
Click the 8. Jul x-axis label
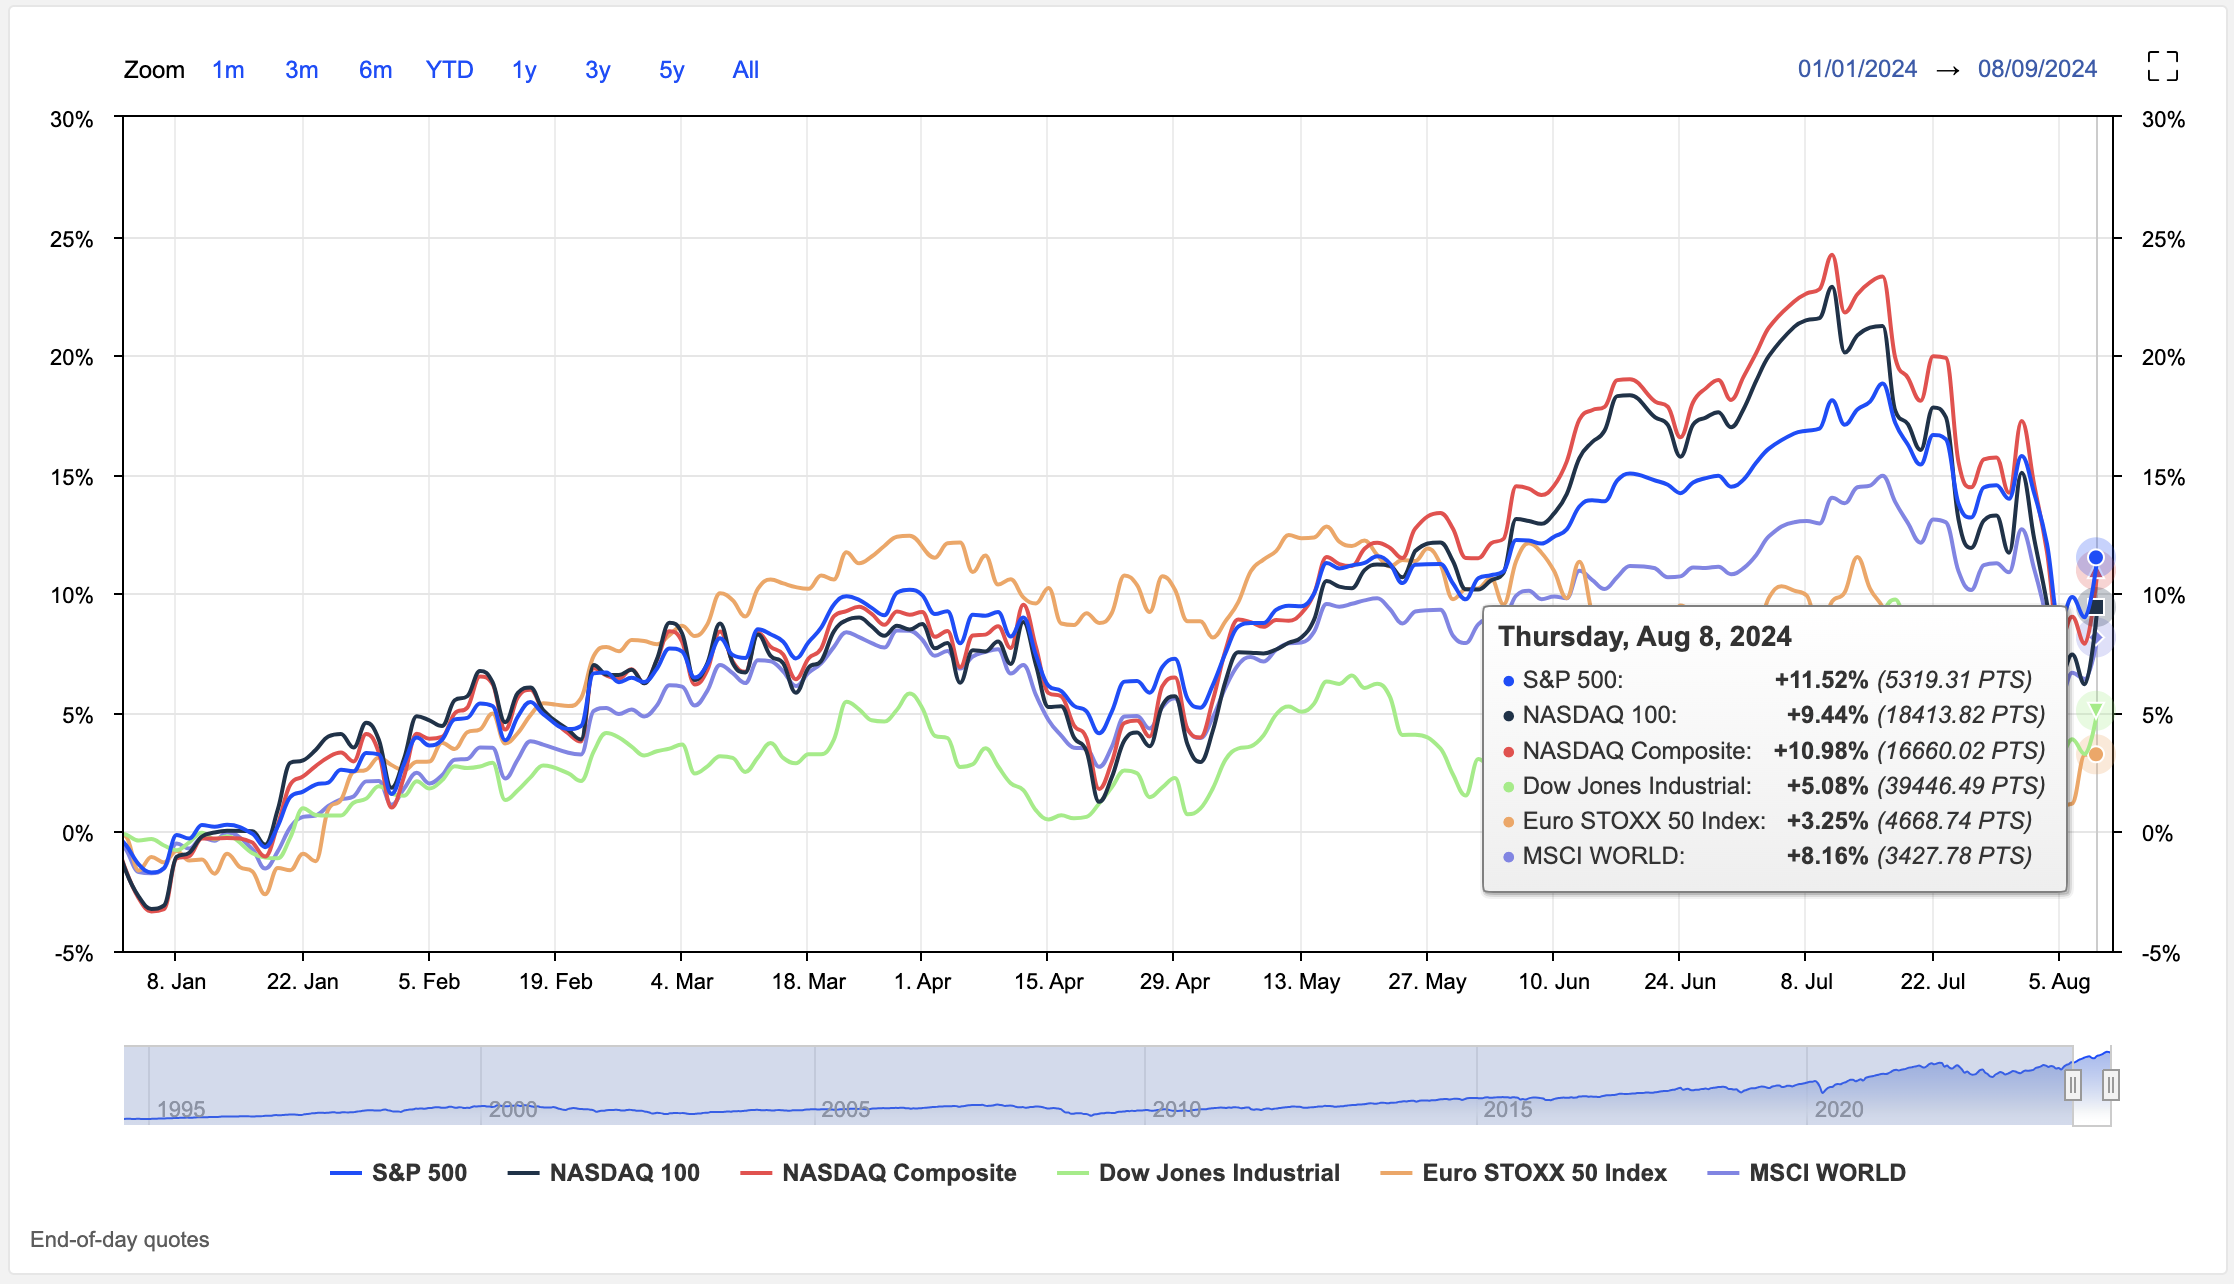(x=1806, y=982)
